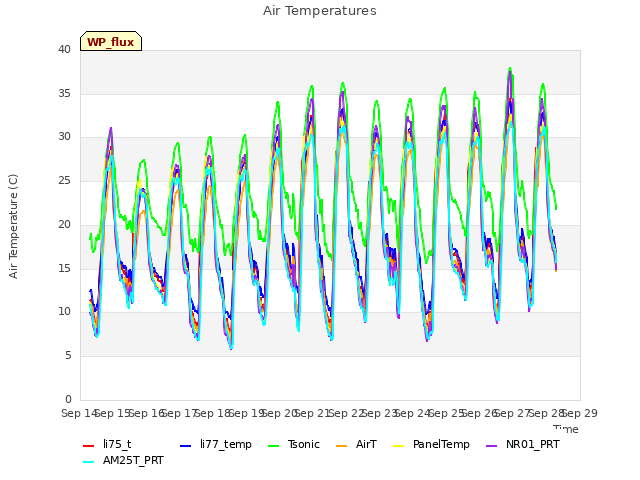The width and height of the screenshot is (640, 480).
Task: Toggle the li77_temp legend entry
Action: [216, 444]
